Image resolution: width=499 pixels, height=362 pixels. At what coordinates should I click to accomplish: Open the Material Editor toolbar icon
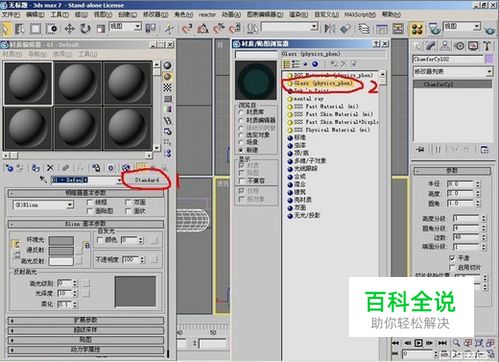click(x=417, y=29)
